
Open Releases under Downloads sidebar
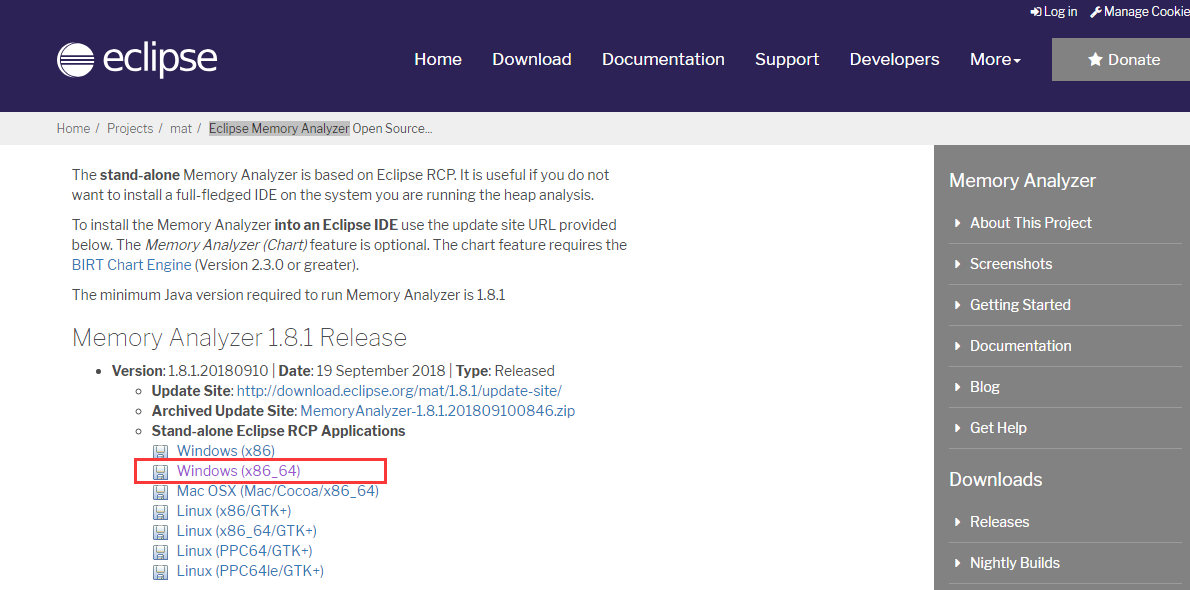[1000, 522]
